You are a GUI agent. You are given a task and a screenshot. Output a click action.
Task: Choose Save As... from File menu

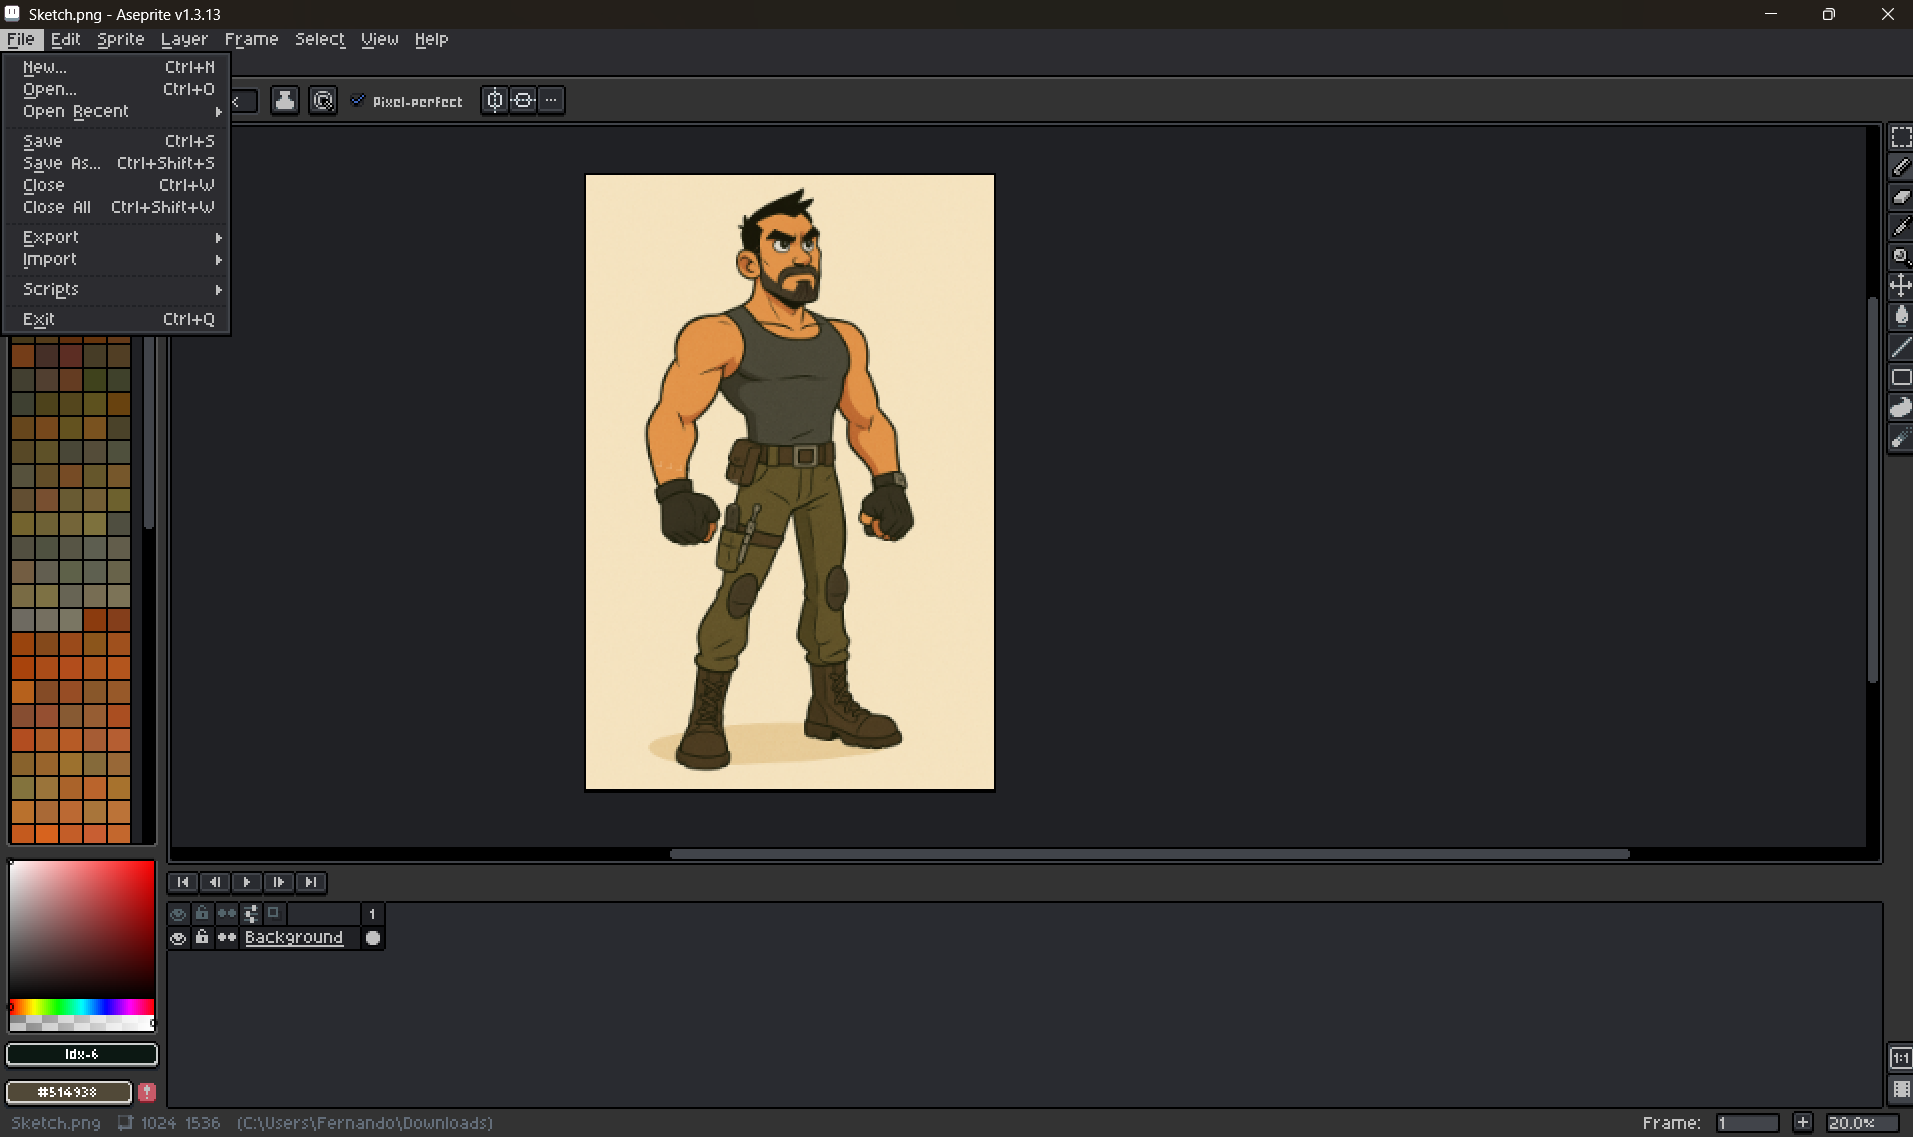tap(117, 163)
